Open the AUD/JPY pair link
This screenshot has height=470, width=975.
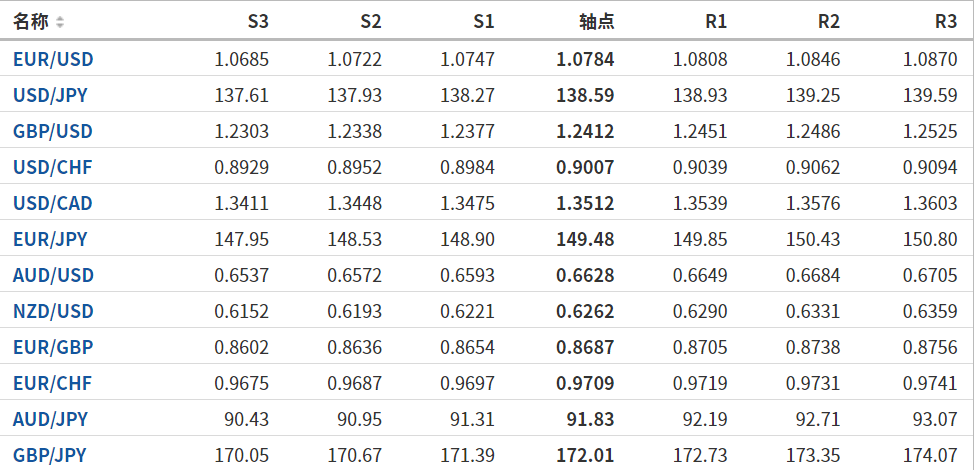click(x=50, y=419)
